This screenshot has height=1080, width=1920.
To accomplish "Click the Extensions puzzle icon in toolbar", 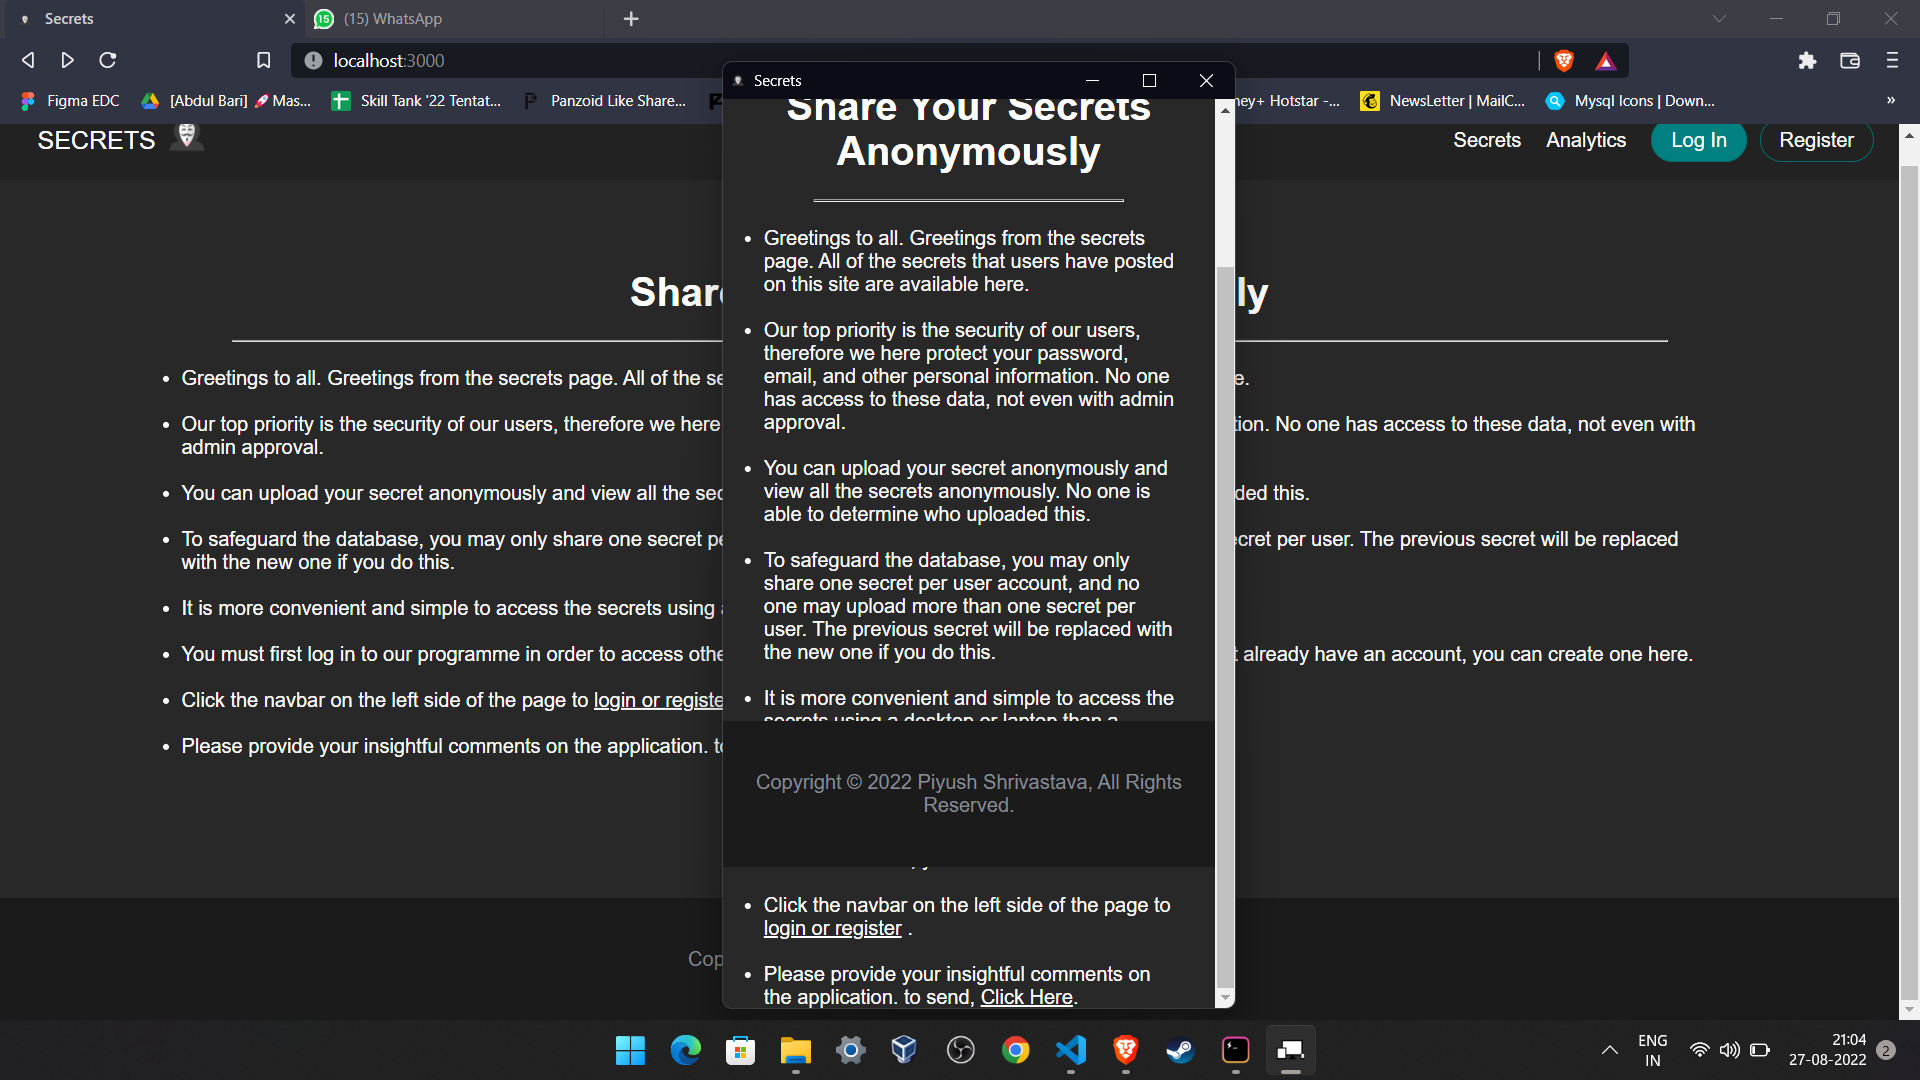I will click(1808, 61).
